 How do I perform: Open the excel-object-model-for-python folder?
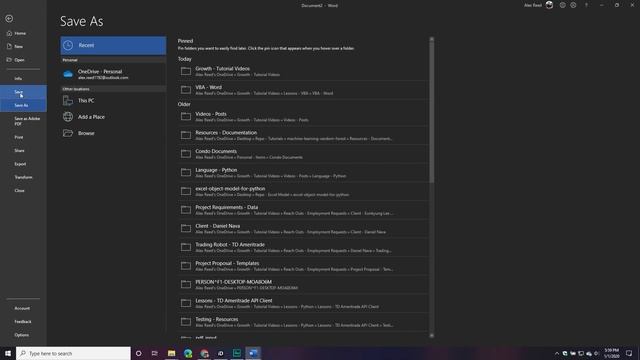[303, 191]
